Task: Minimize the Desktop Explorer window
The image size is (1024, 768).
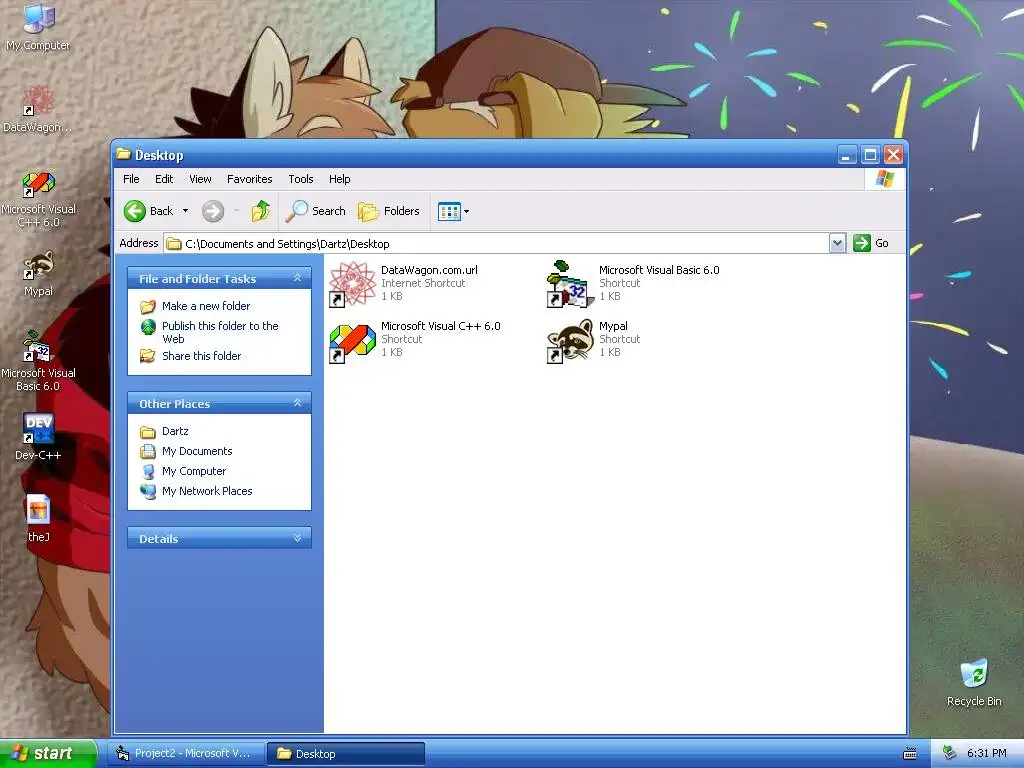Action: [847, 155]
